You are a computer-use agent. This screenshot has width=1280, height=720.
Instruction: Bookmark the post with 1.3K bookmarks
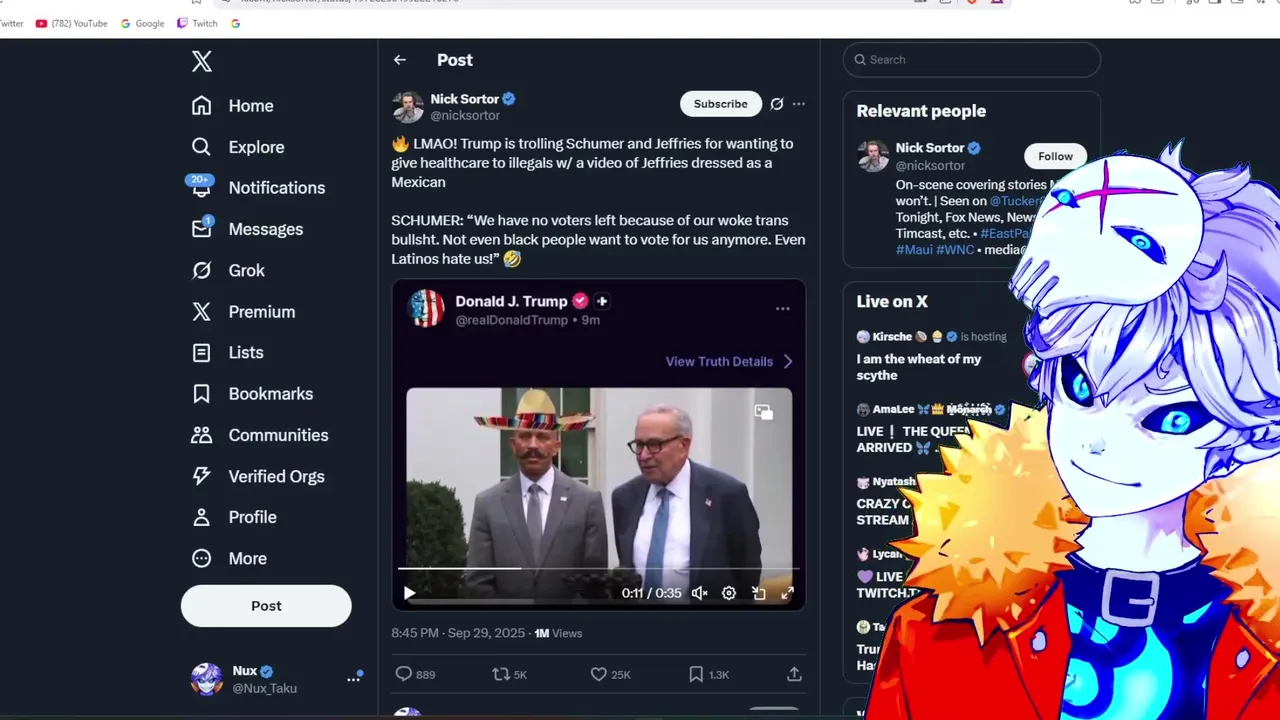pos(709,675)
